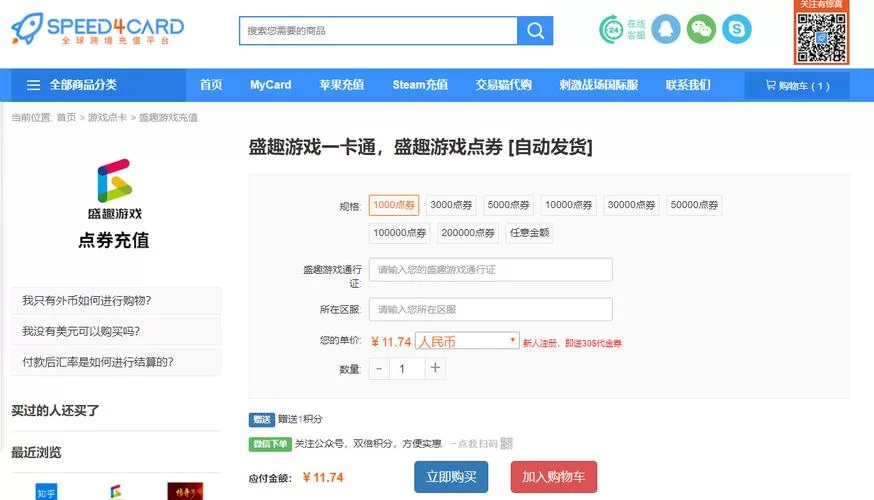The image size is (874, 500).
Task: Select the 5000点券 specification option
Action: pyautogui.click(x=508, y=205)
